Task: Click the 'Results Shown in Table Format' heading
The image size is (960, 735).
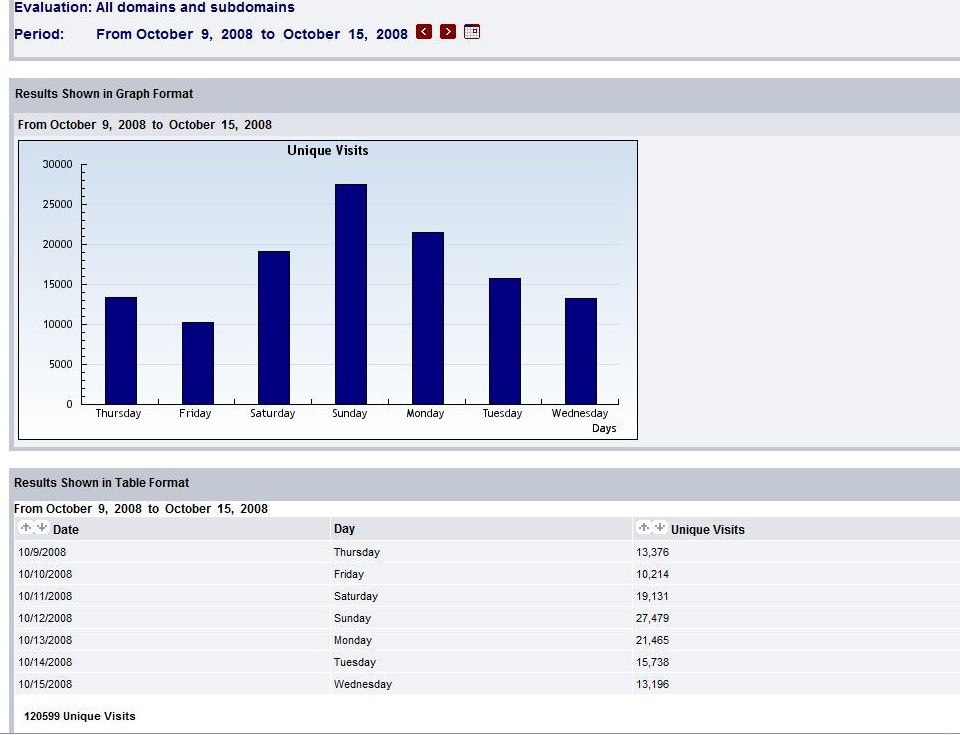Action: click(102, 483)
